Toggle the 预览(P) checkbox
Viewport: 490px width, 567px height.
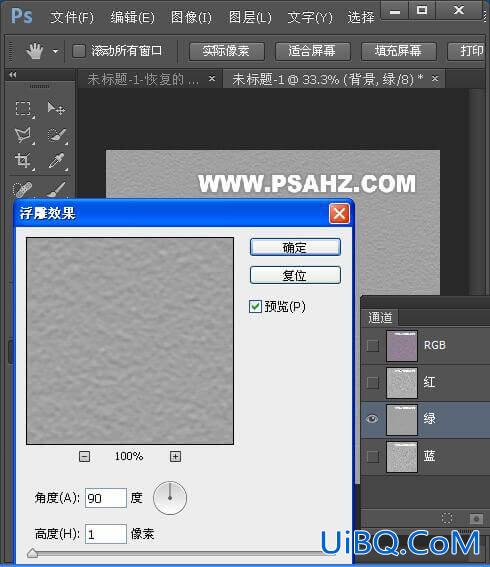255,306
